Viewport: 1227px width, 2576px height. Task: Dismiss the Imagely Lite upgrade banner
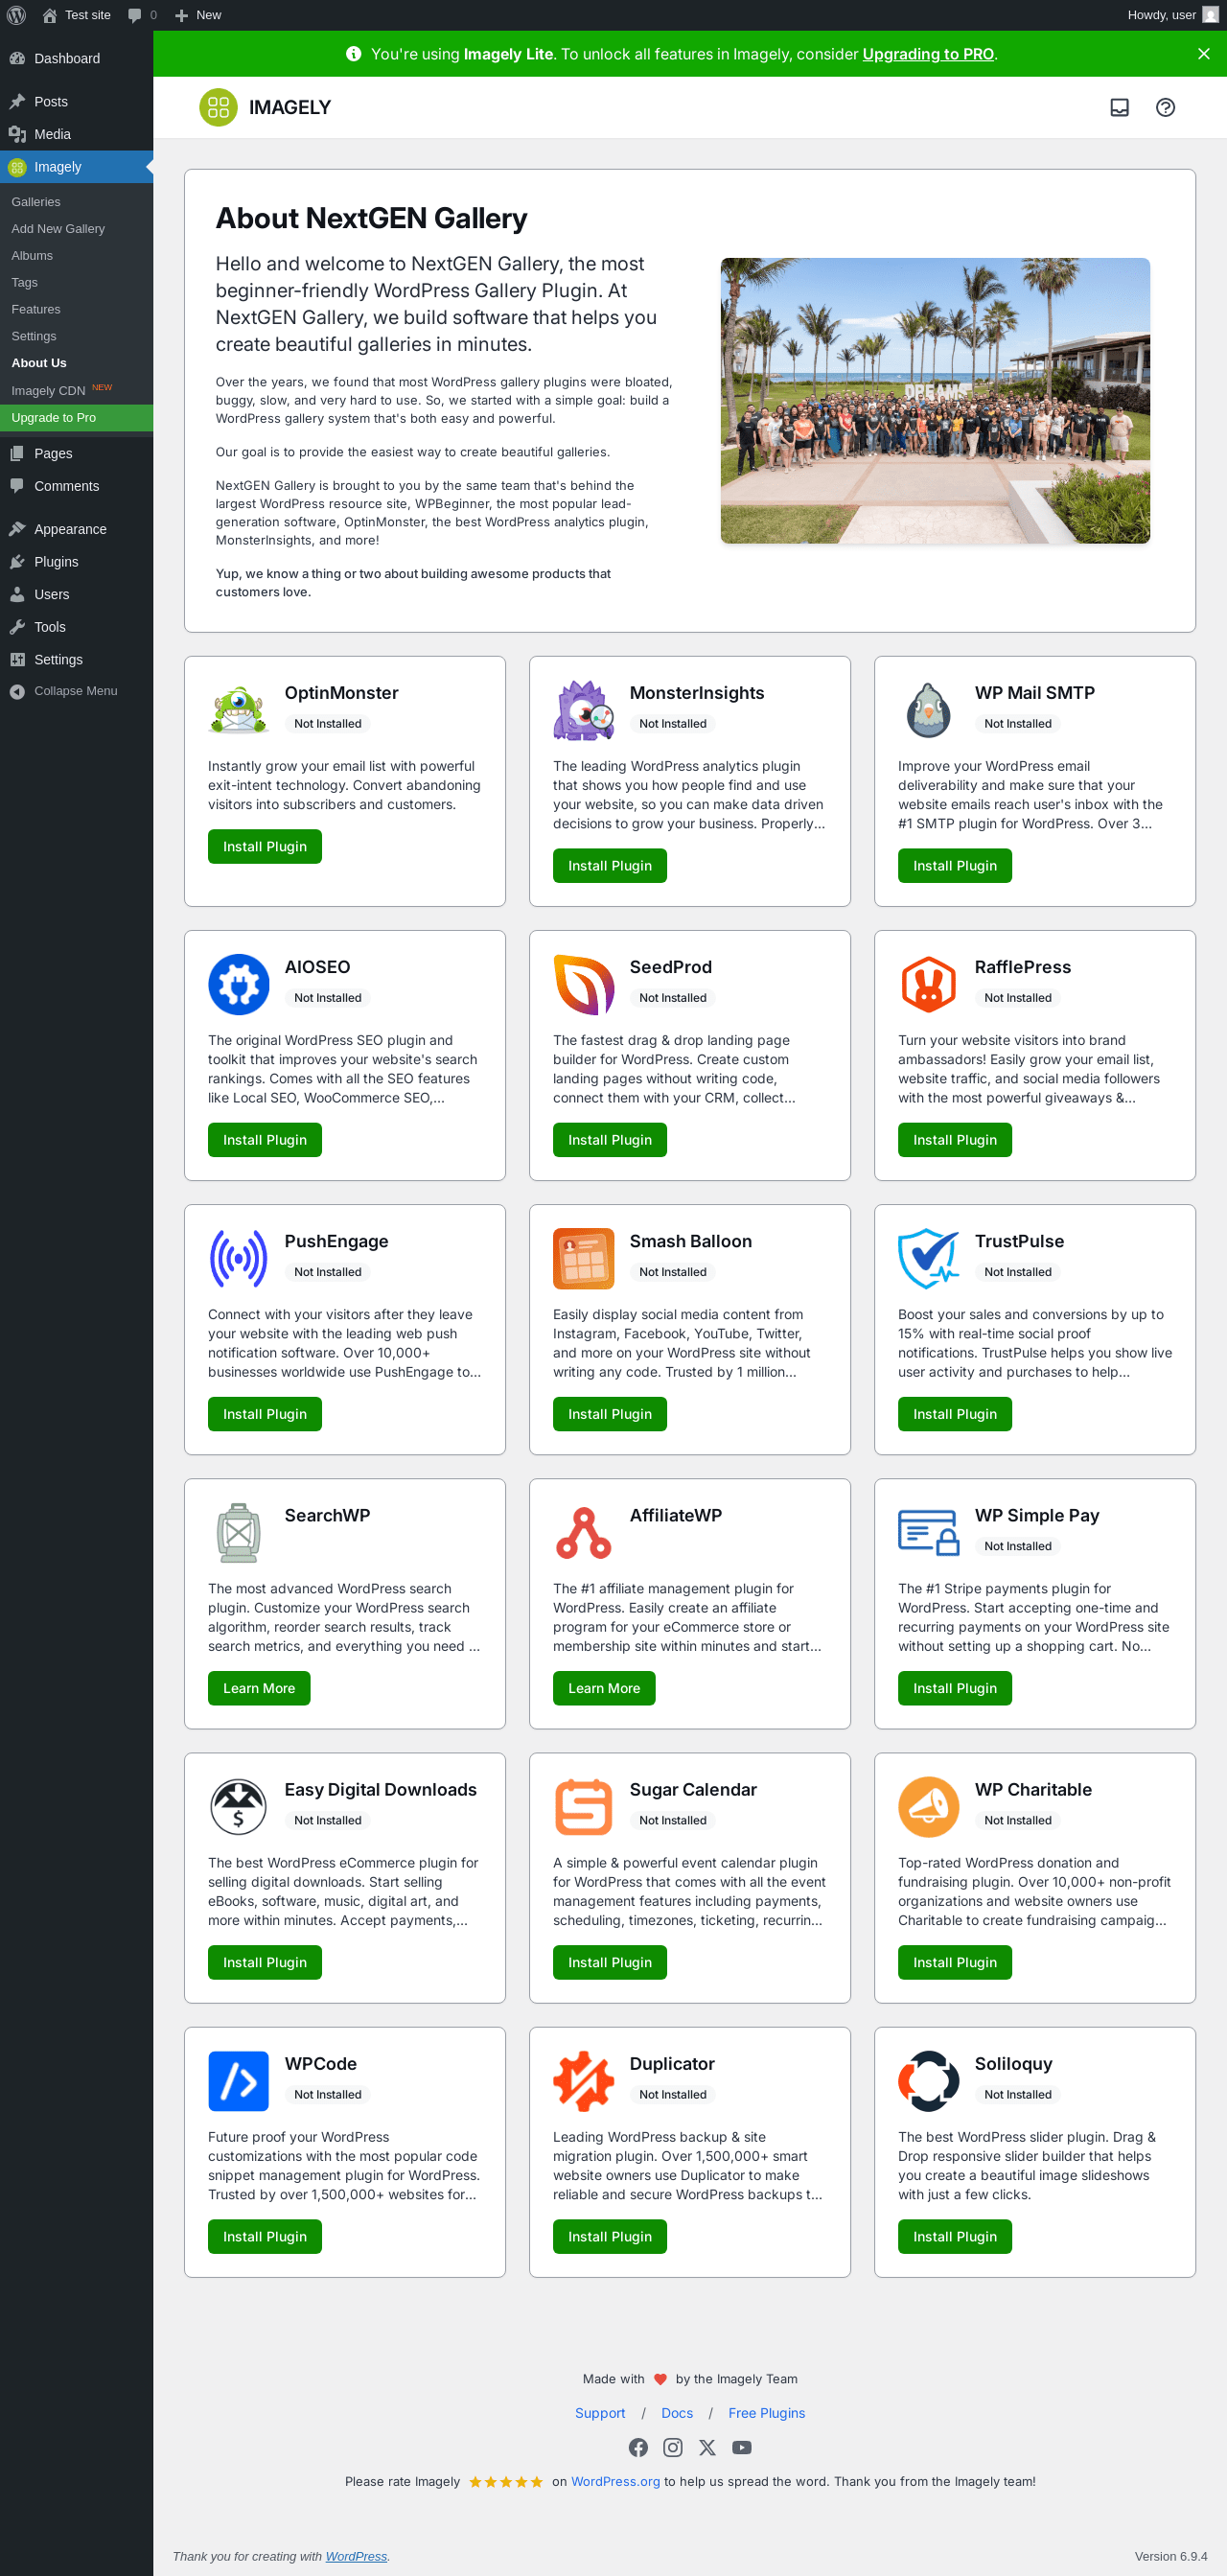pos(1203,54)
